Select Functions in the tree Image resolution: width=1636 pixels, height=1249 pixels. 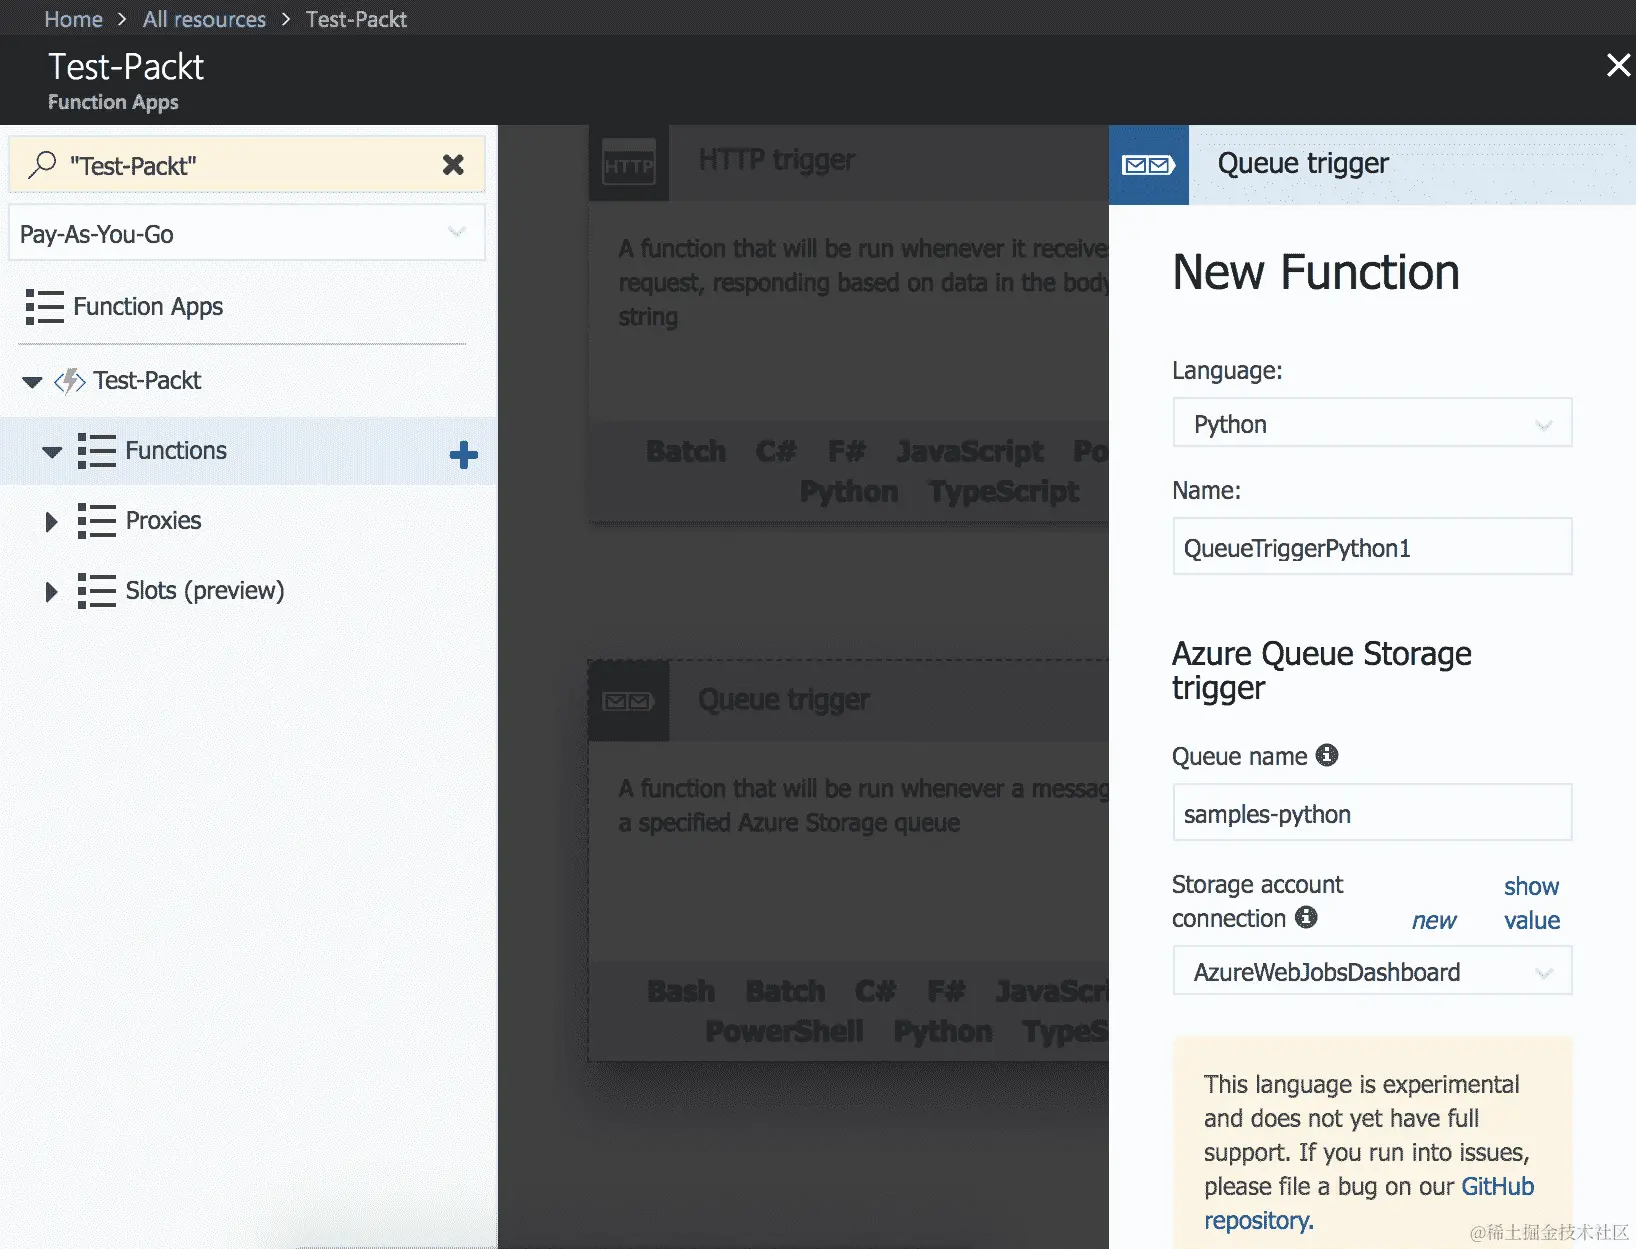[x=176, y=451]
